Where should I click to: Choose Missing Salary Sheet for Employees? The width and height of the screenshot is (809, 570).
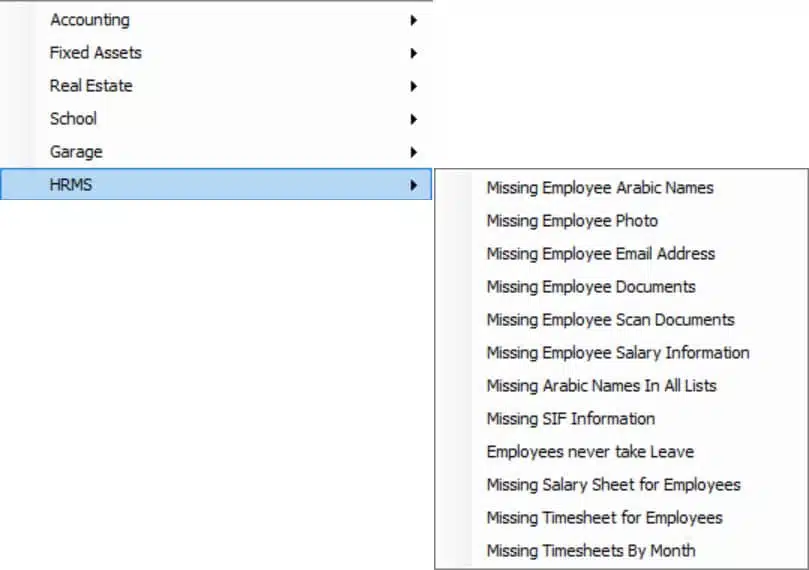[x=621, y=485]
